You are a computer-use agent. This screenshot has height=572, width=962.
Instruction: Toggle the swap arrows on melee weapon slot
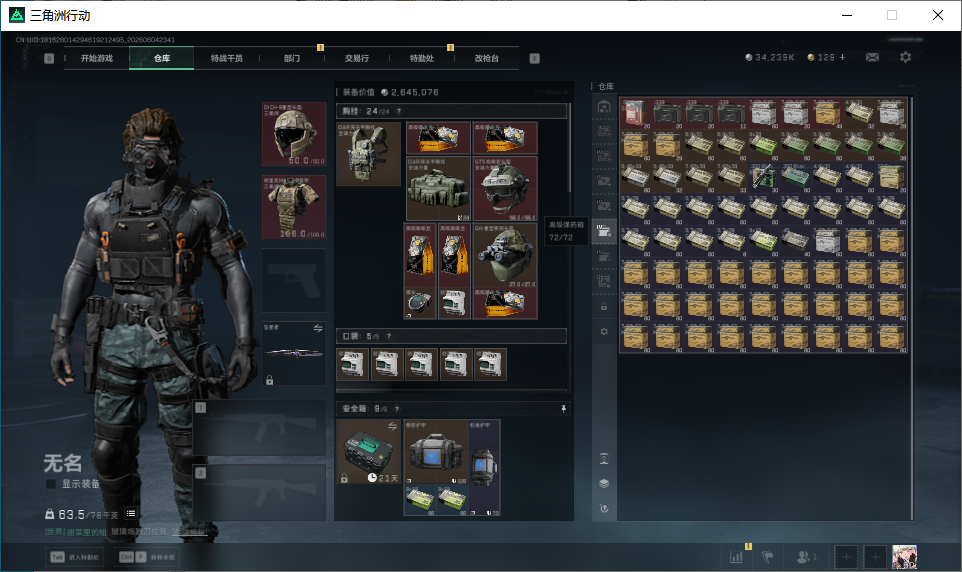[x=318, y=328]
